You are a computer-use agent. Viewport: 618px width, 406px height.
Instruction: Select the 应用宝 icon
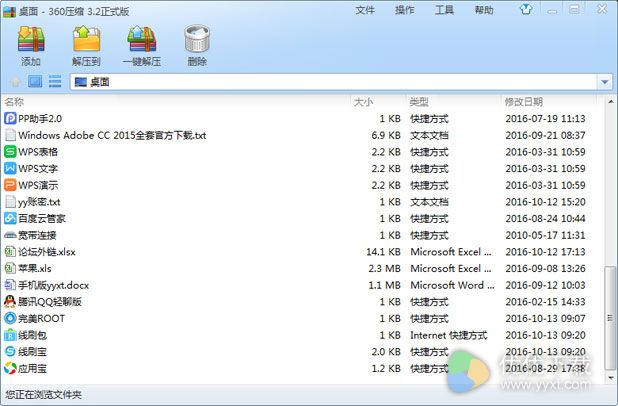coord(10,368)
